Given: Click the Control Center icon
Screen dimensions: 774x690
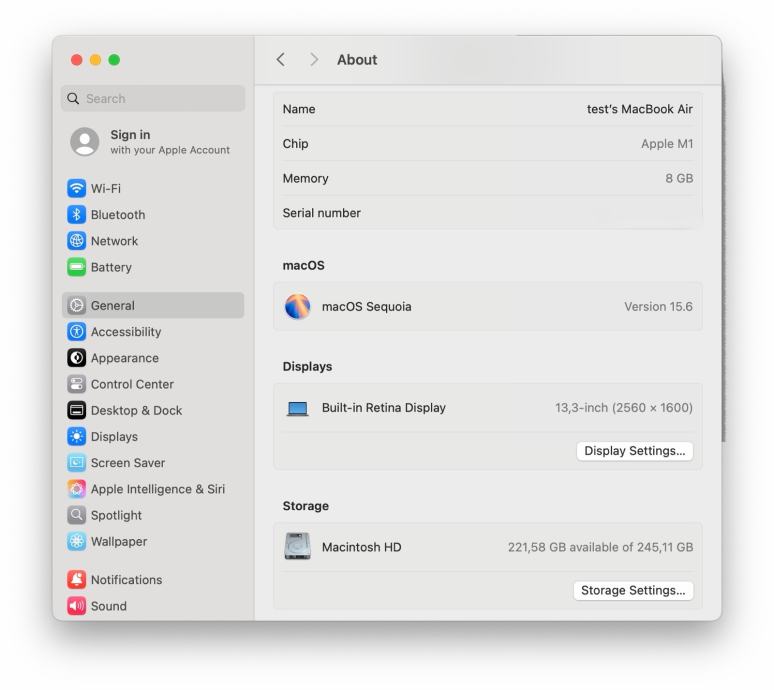Looking at the screenshot, I should tap(77, 383).
